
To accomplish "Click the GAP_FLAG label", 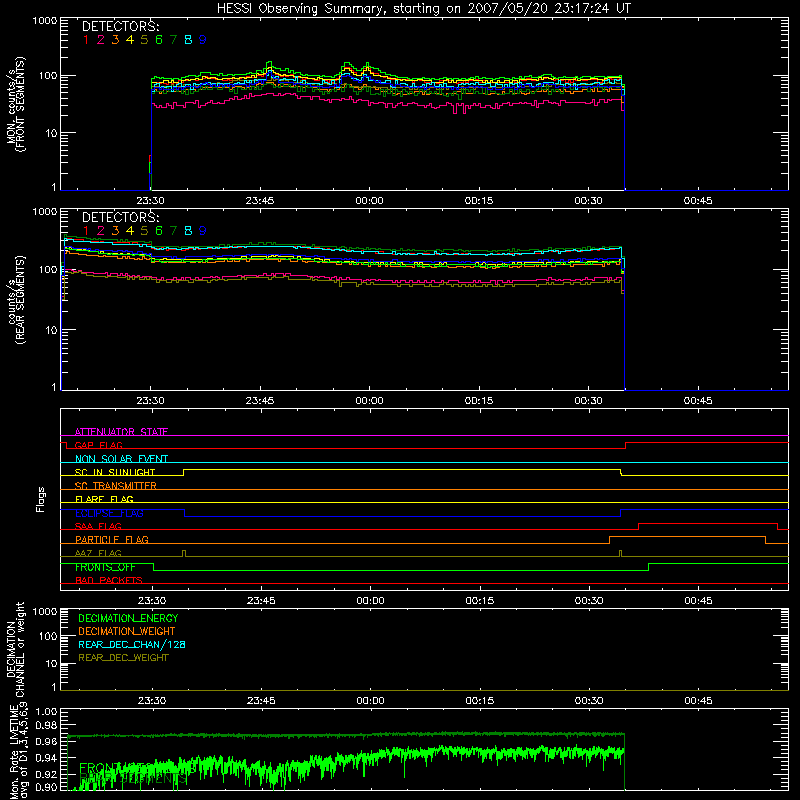I will [x=98, y=445].
